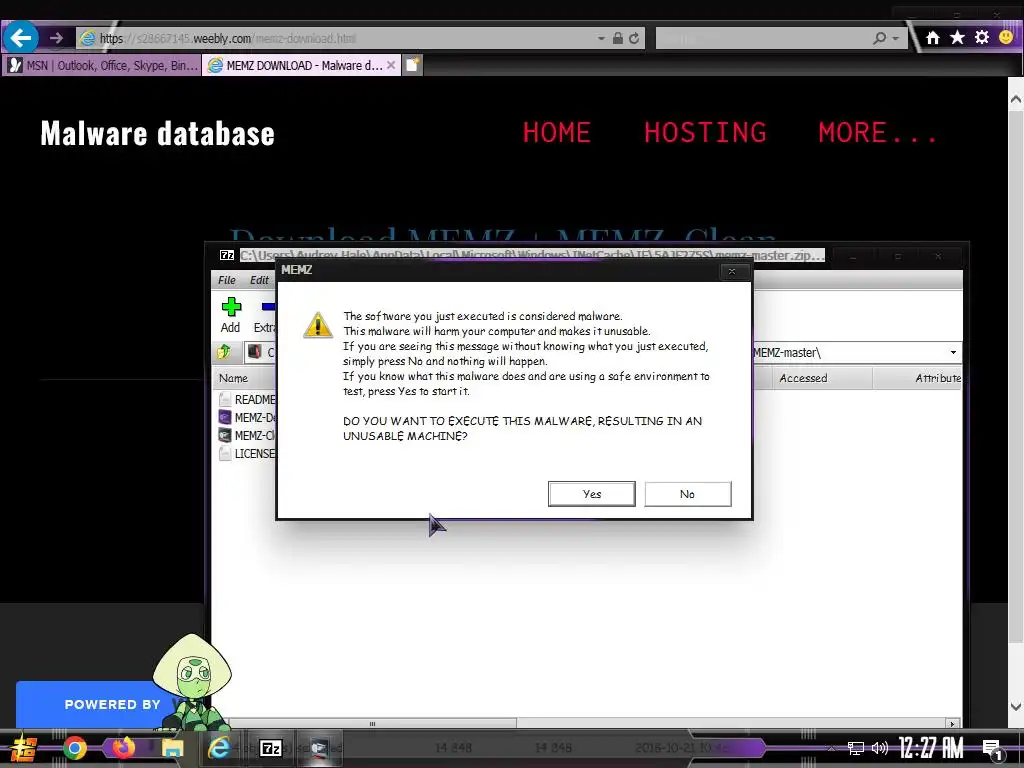Click the smiley feedback icon
1024x768 pixels.
[x=1006, y=37]
